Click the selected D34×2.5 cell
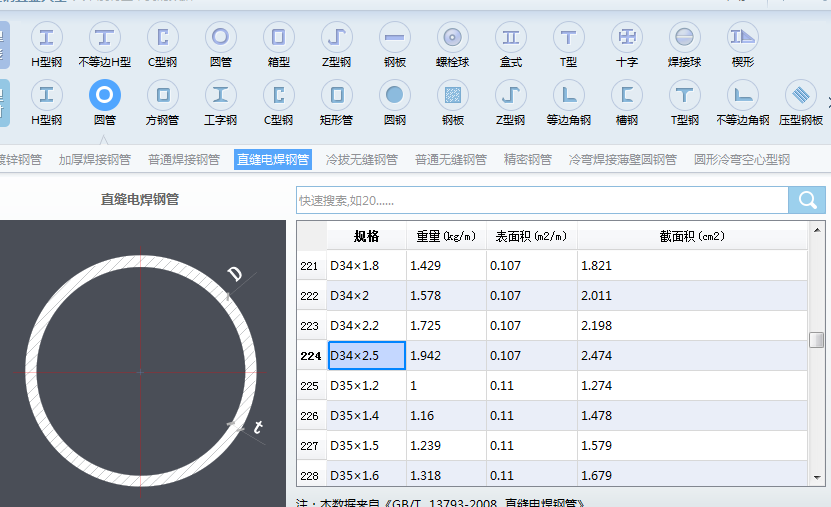The width and height of the screenshot is (831, 507). click(x=367, y=355)
